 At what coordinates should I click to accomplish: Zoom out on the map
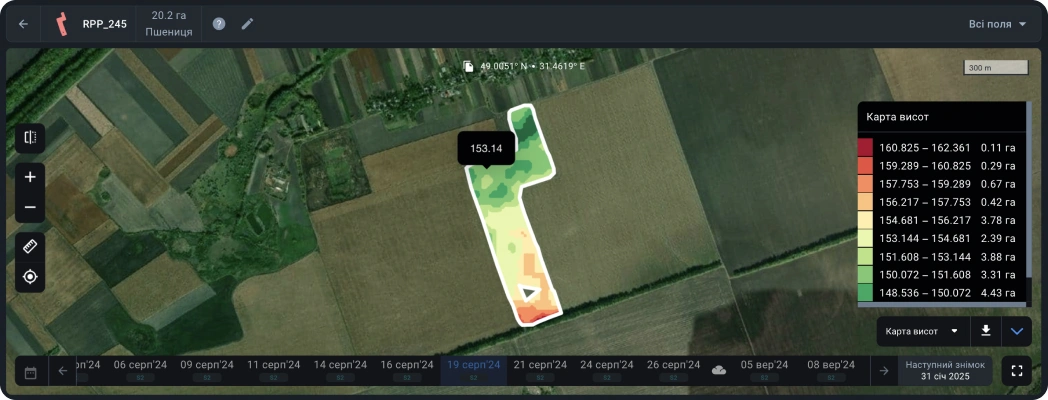(x=30, y=207)
